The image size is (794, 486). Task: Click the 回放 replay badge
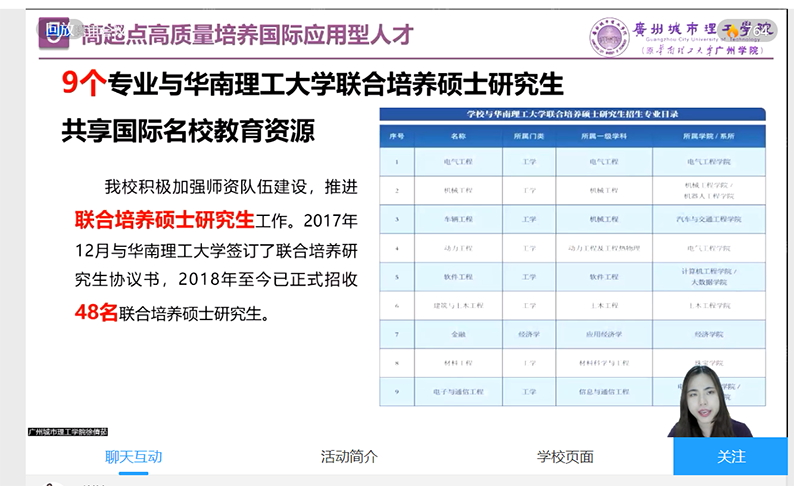click(59, 30)
